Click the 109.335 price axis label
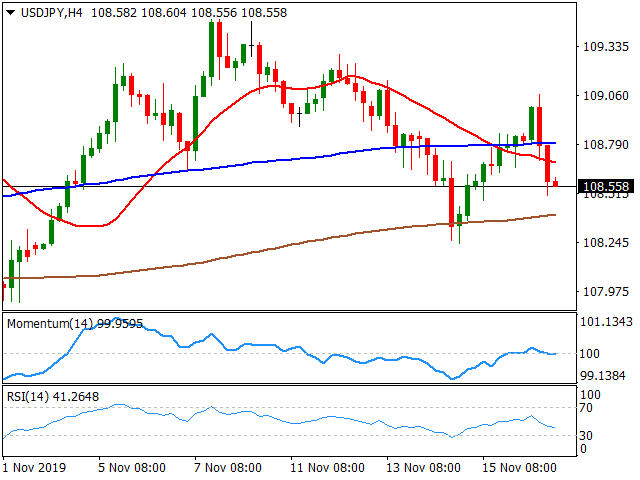This screenshot has height=480, width=640. click(606, 47)
